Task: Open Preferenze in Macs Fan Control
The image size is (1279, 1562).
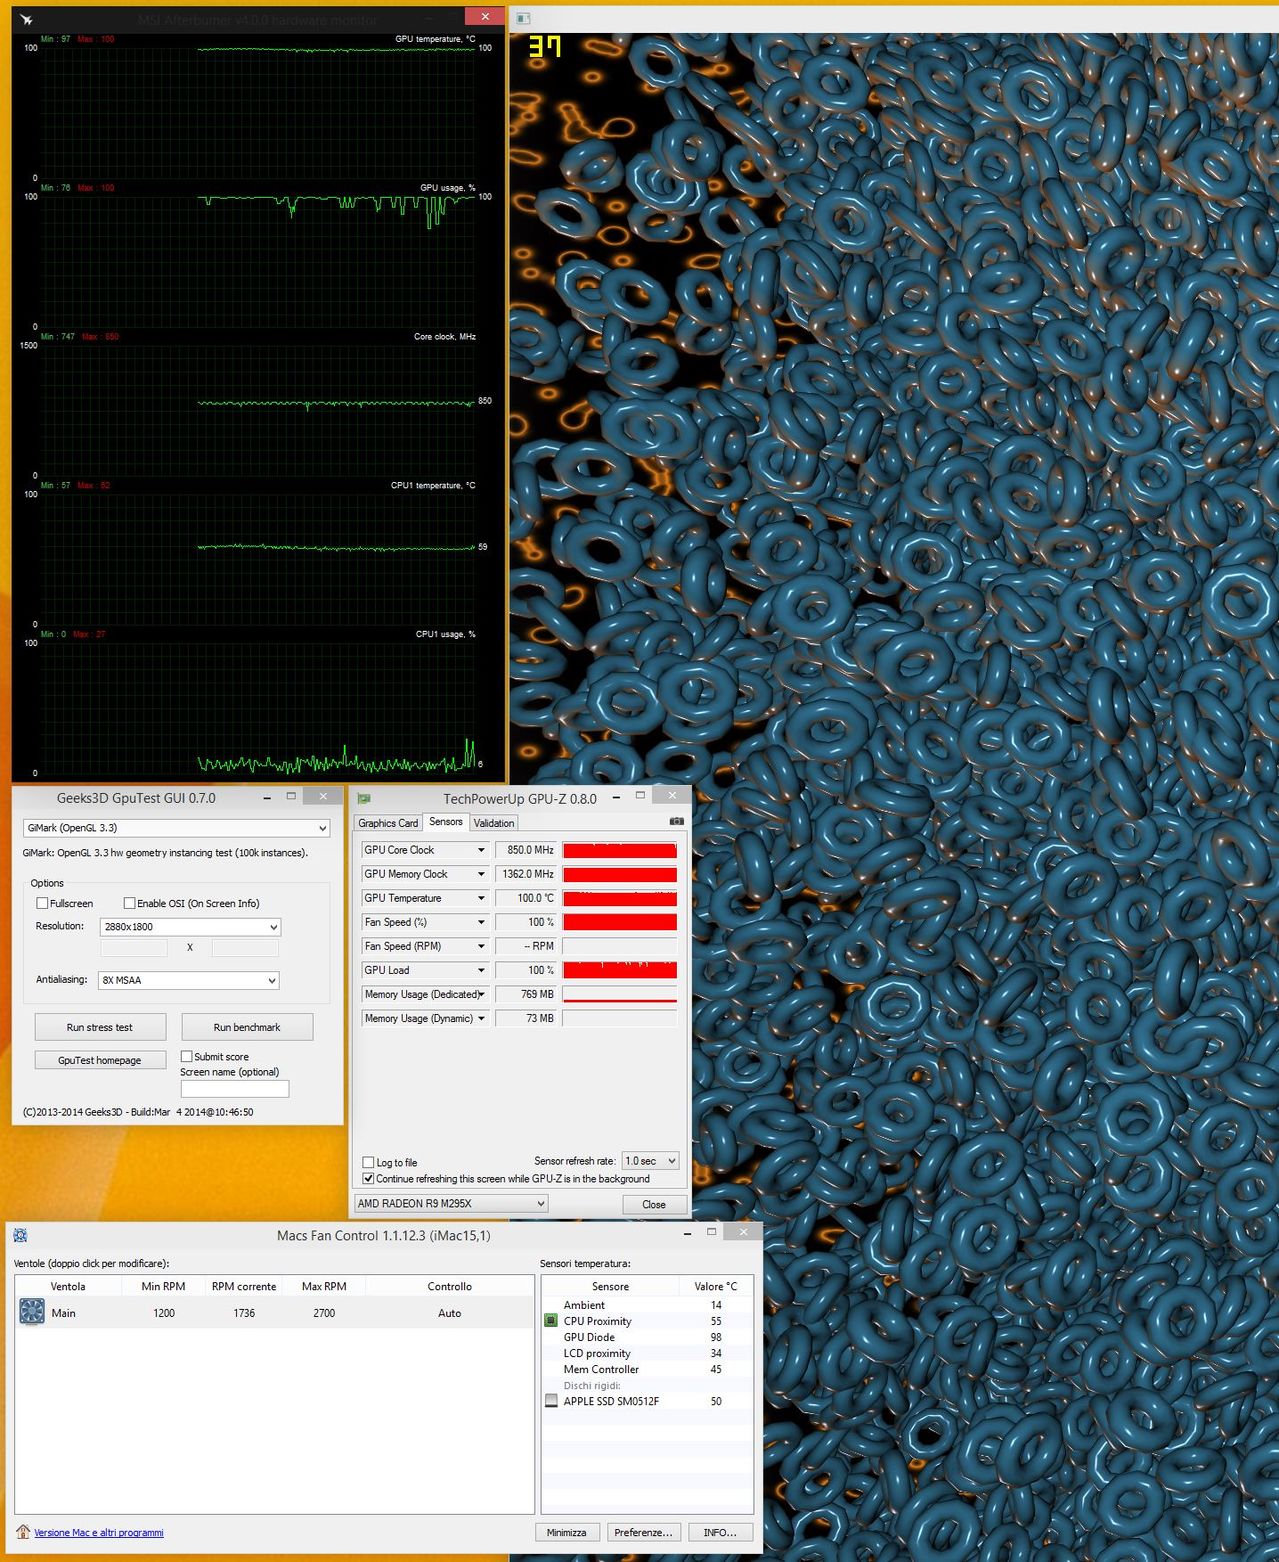Action: [x=643, y=1532]
